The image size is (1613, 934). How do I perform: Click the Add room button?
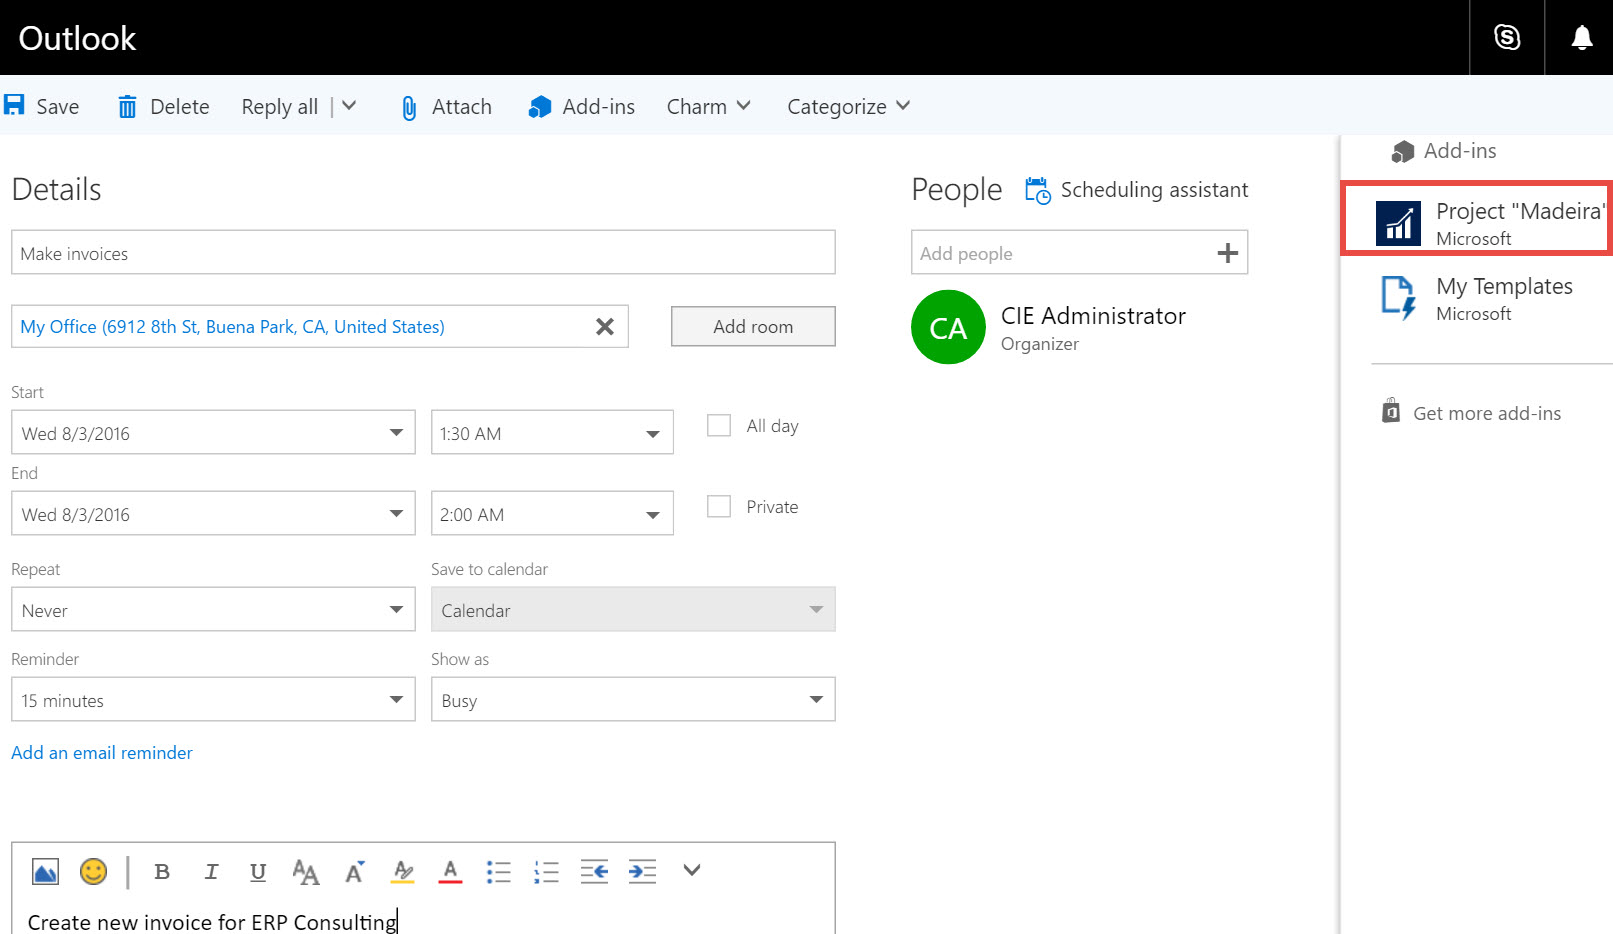[x=752, y=327]
